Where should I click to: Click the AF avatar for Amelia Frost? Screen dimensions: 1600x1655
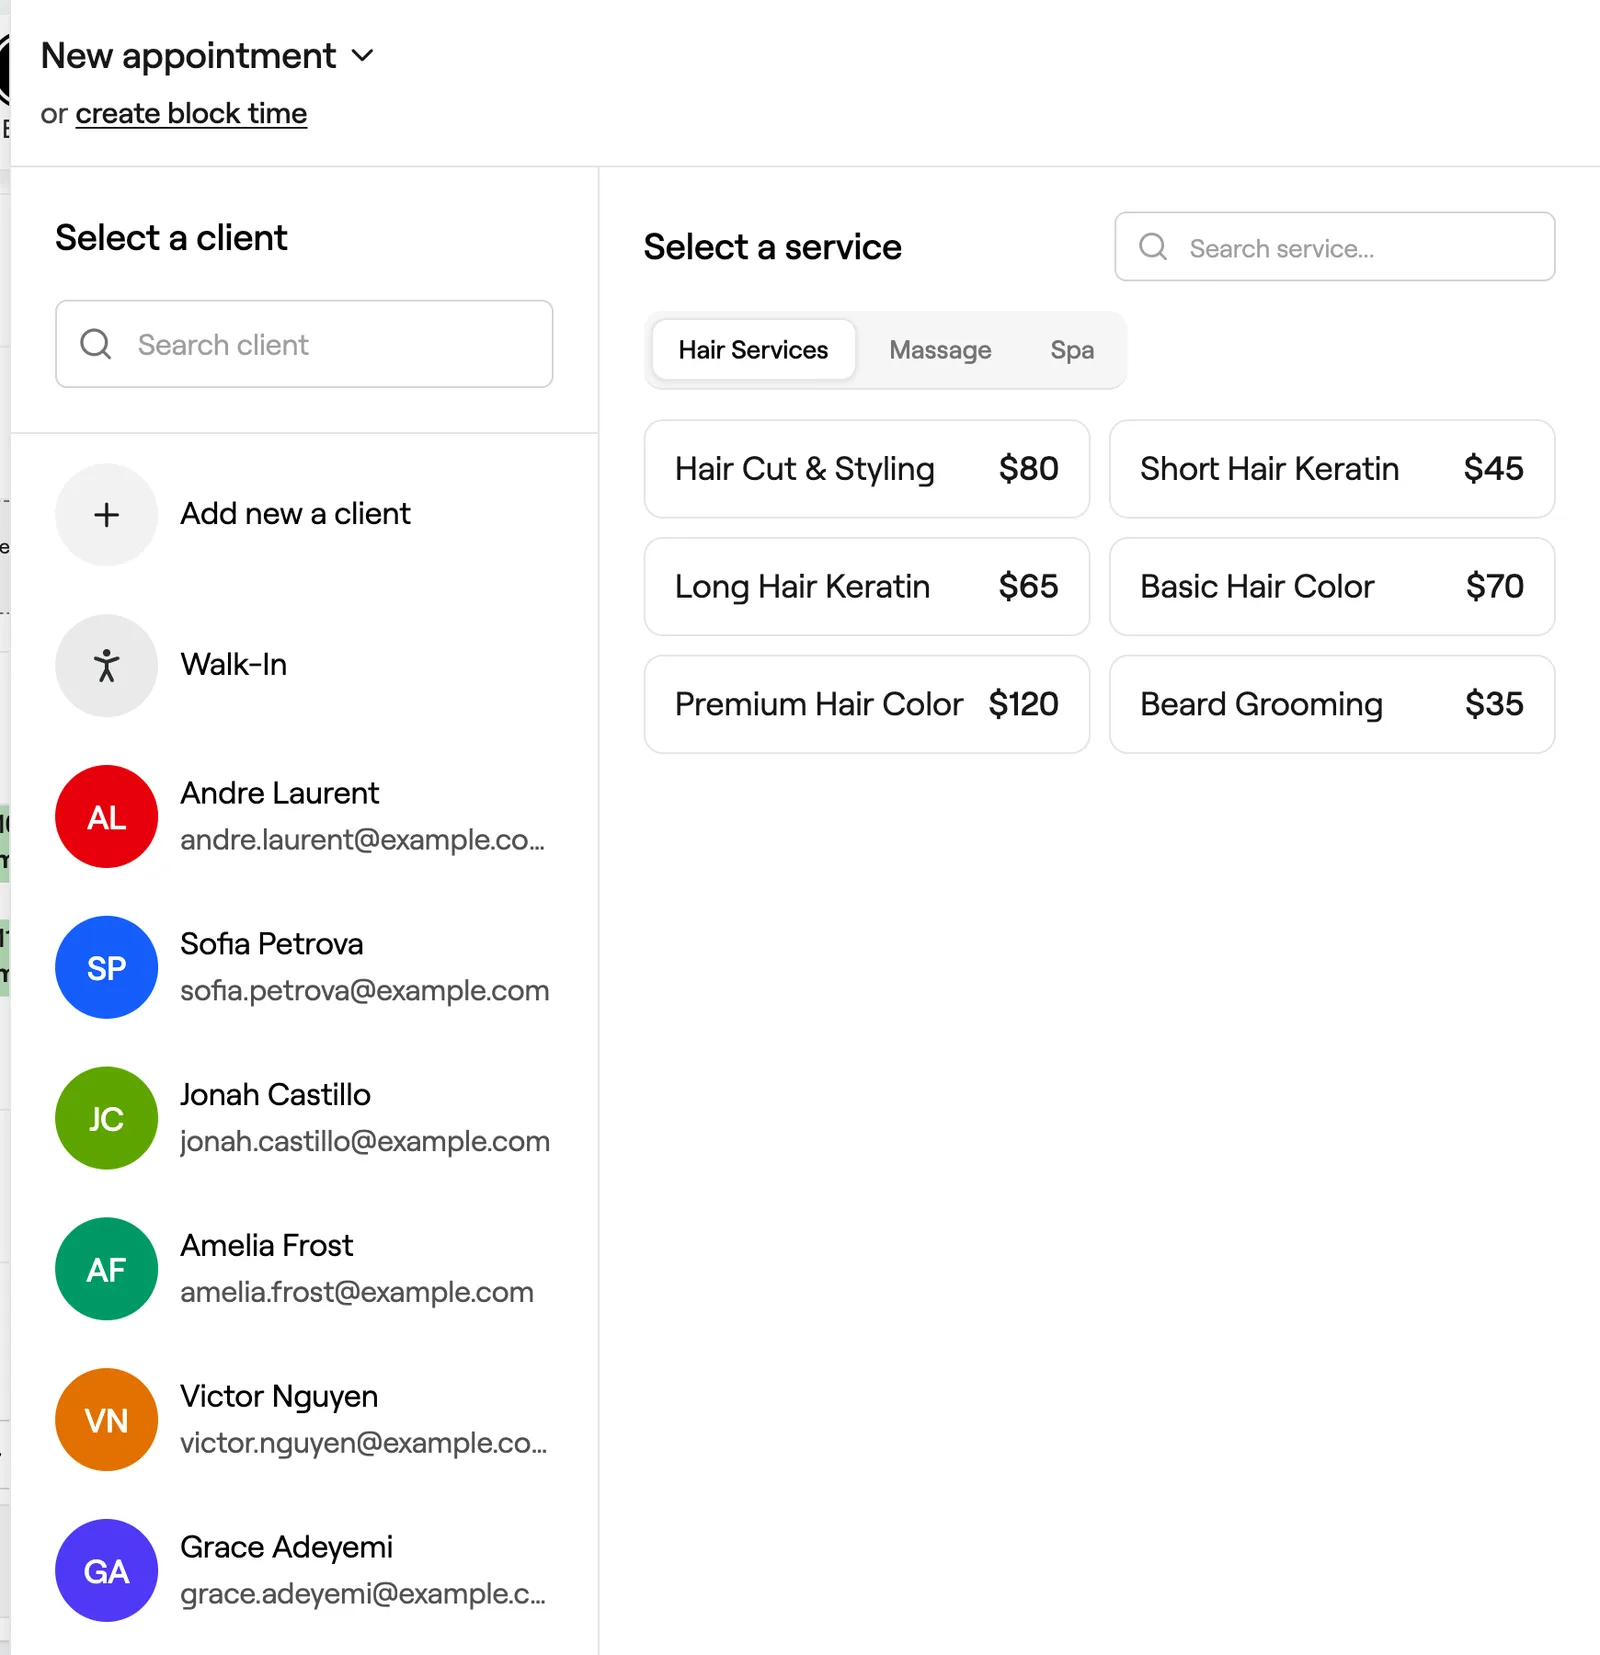[106, 1269]
